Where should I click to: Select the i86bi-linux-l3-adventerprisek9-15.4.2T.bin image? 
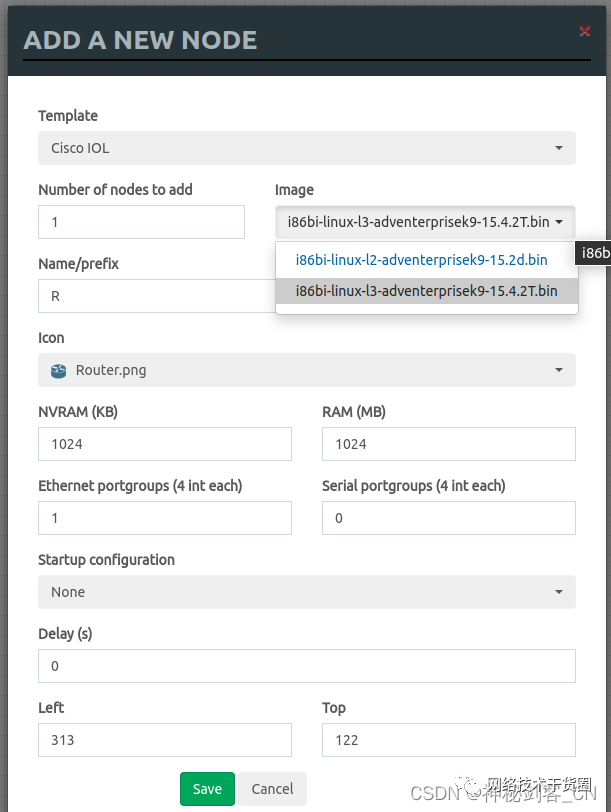point(427,291)
